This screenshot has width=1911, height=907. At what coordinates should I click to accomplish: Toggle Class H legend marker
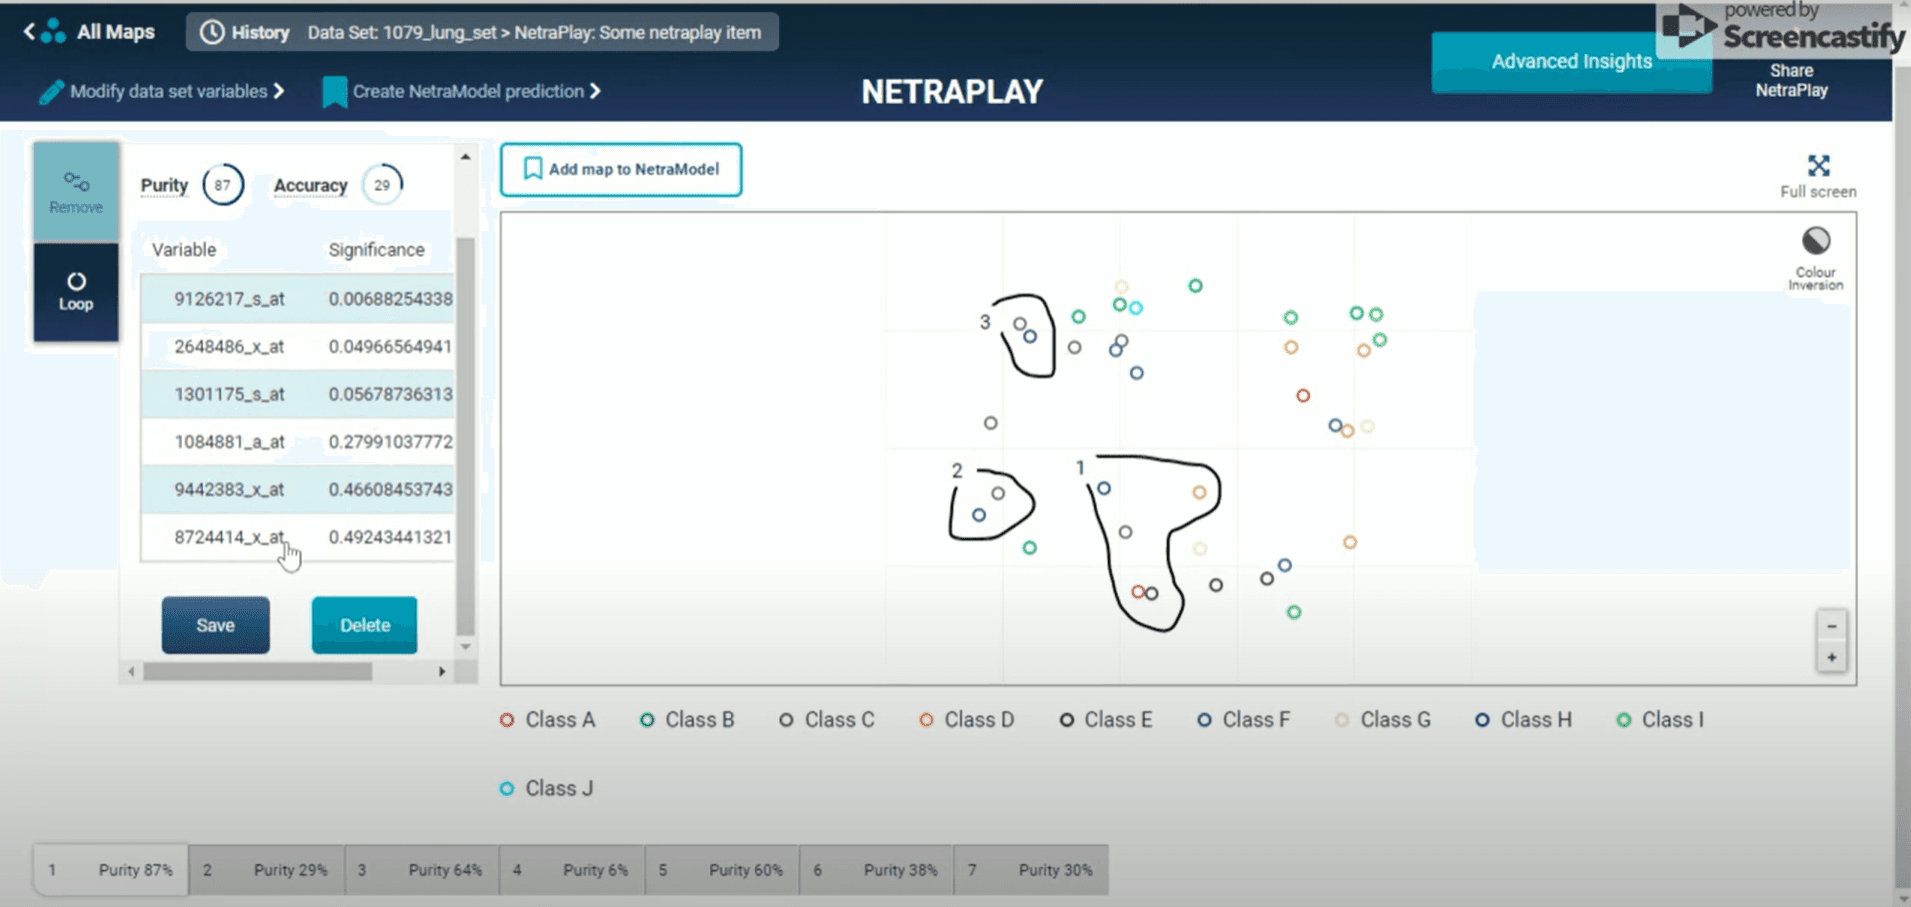pos(1482,720)
